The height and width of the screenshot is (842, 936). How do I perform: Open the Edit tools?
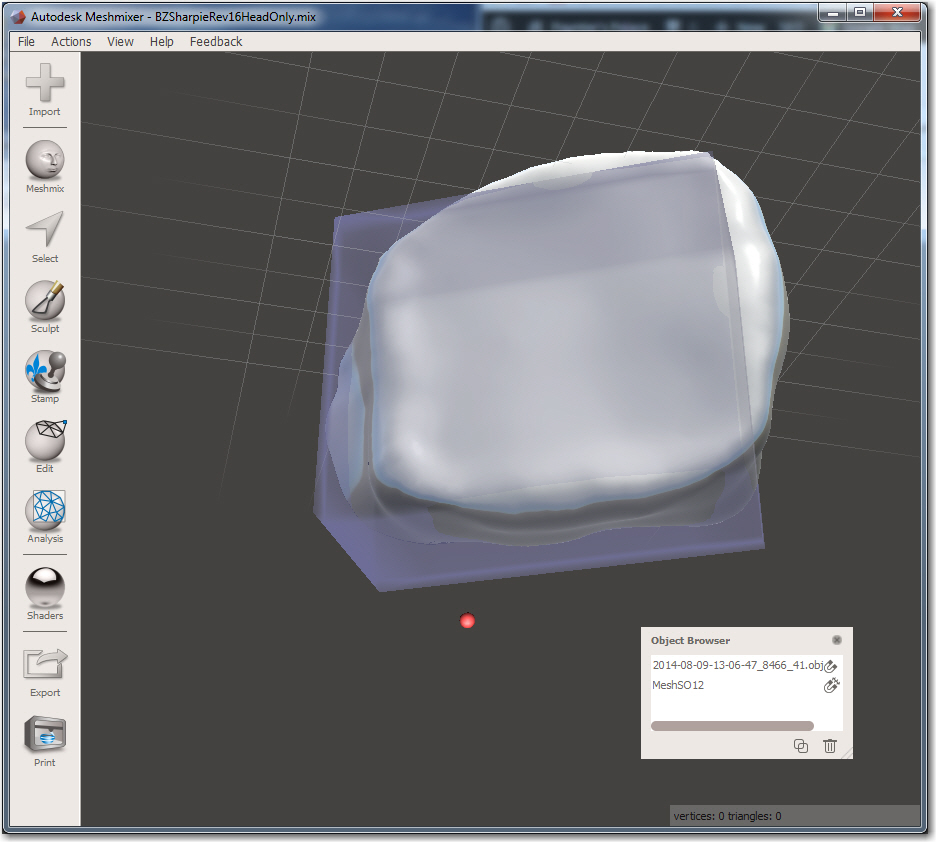(x=45, y=446)
